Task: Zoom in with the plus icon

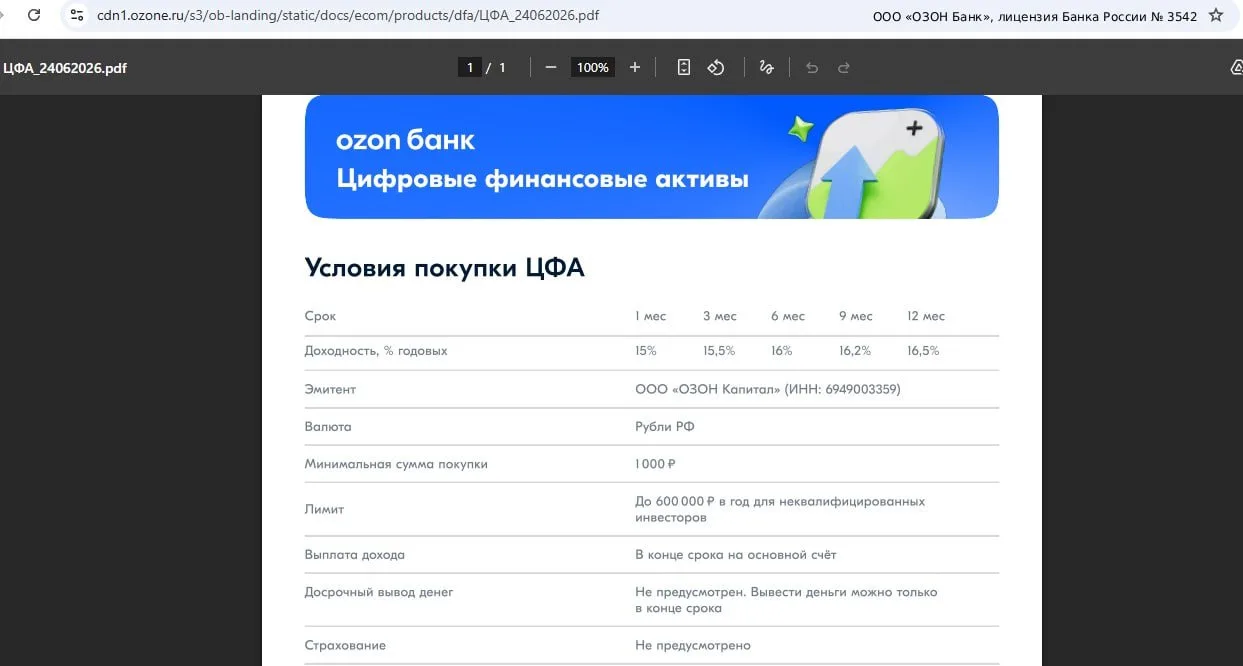Action: (635, 67)
